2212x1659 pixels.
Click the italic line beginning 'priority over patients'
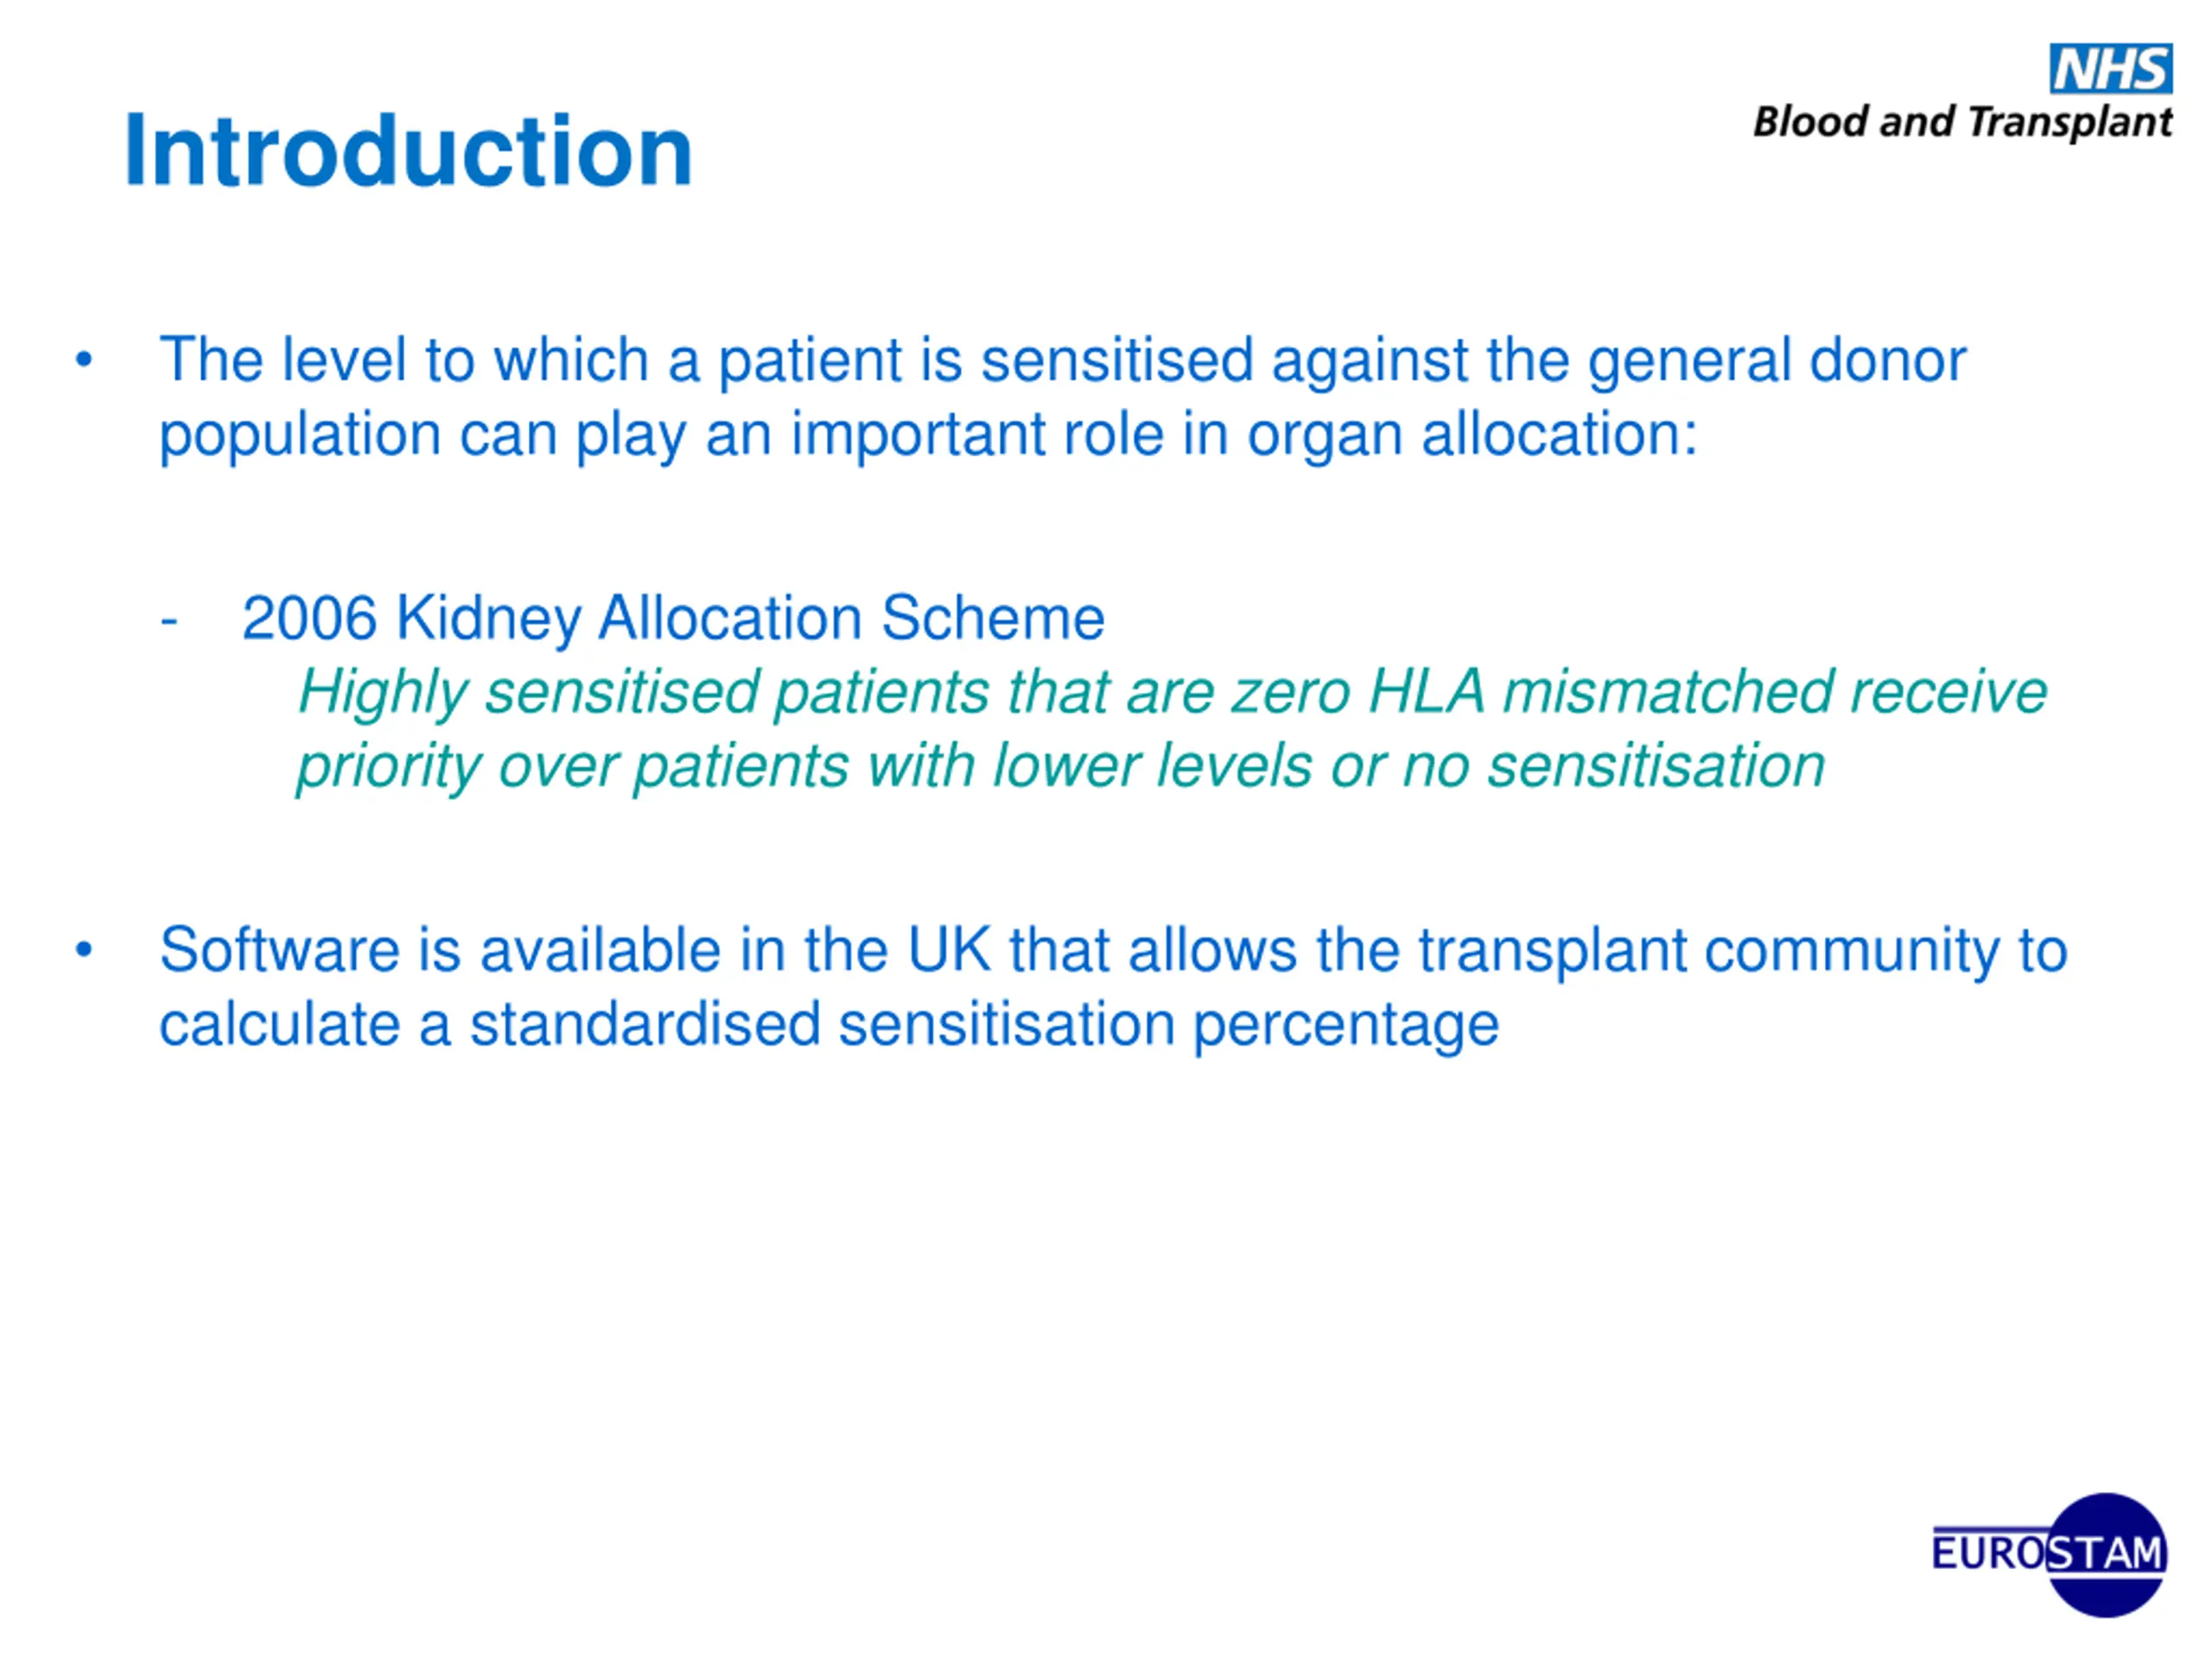coord(1060,768)
